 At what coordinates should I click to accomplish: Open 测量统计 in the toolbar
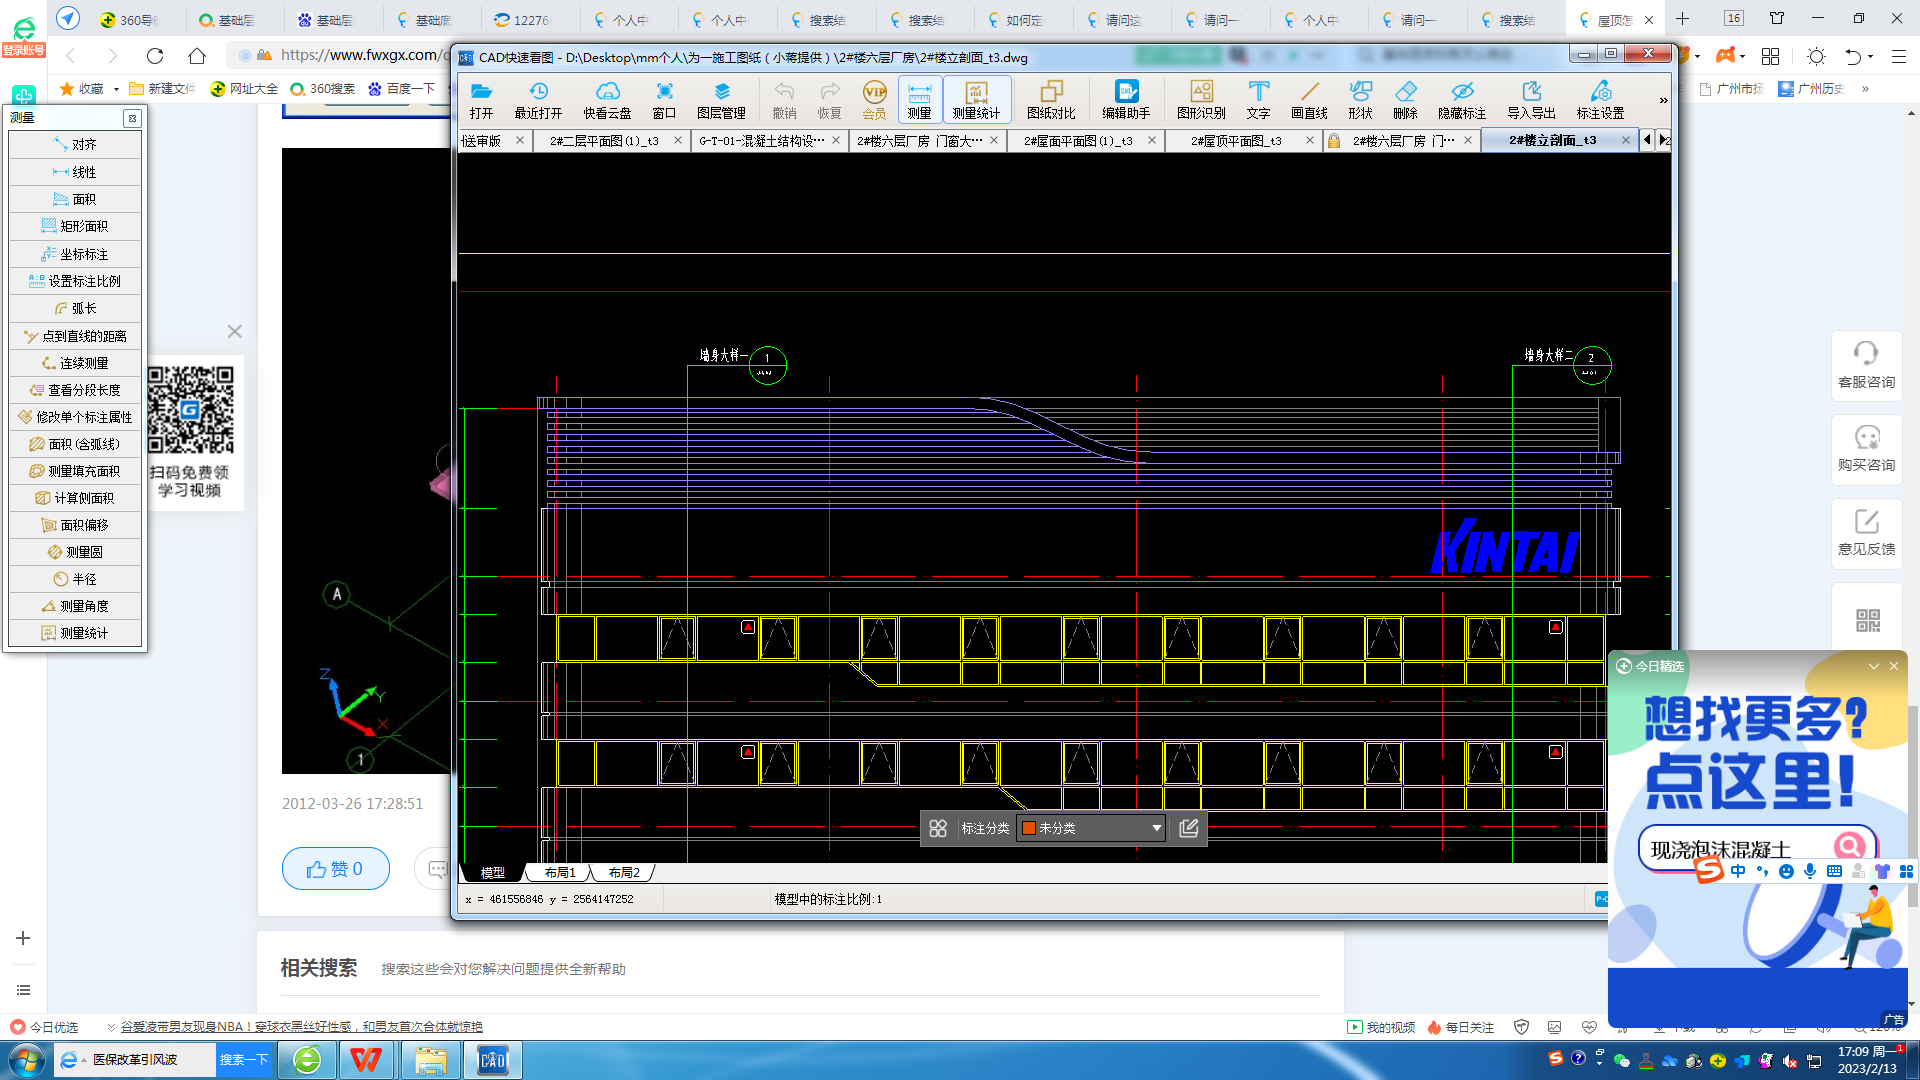point(976,100)
